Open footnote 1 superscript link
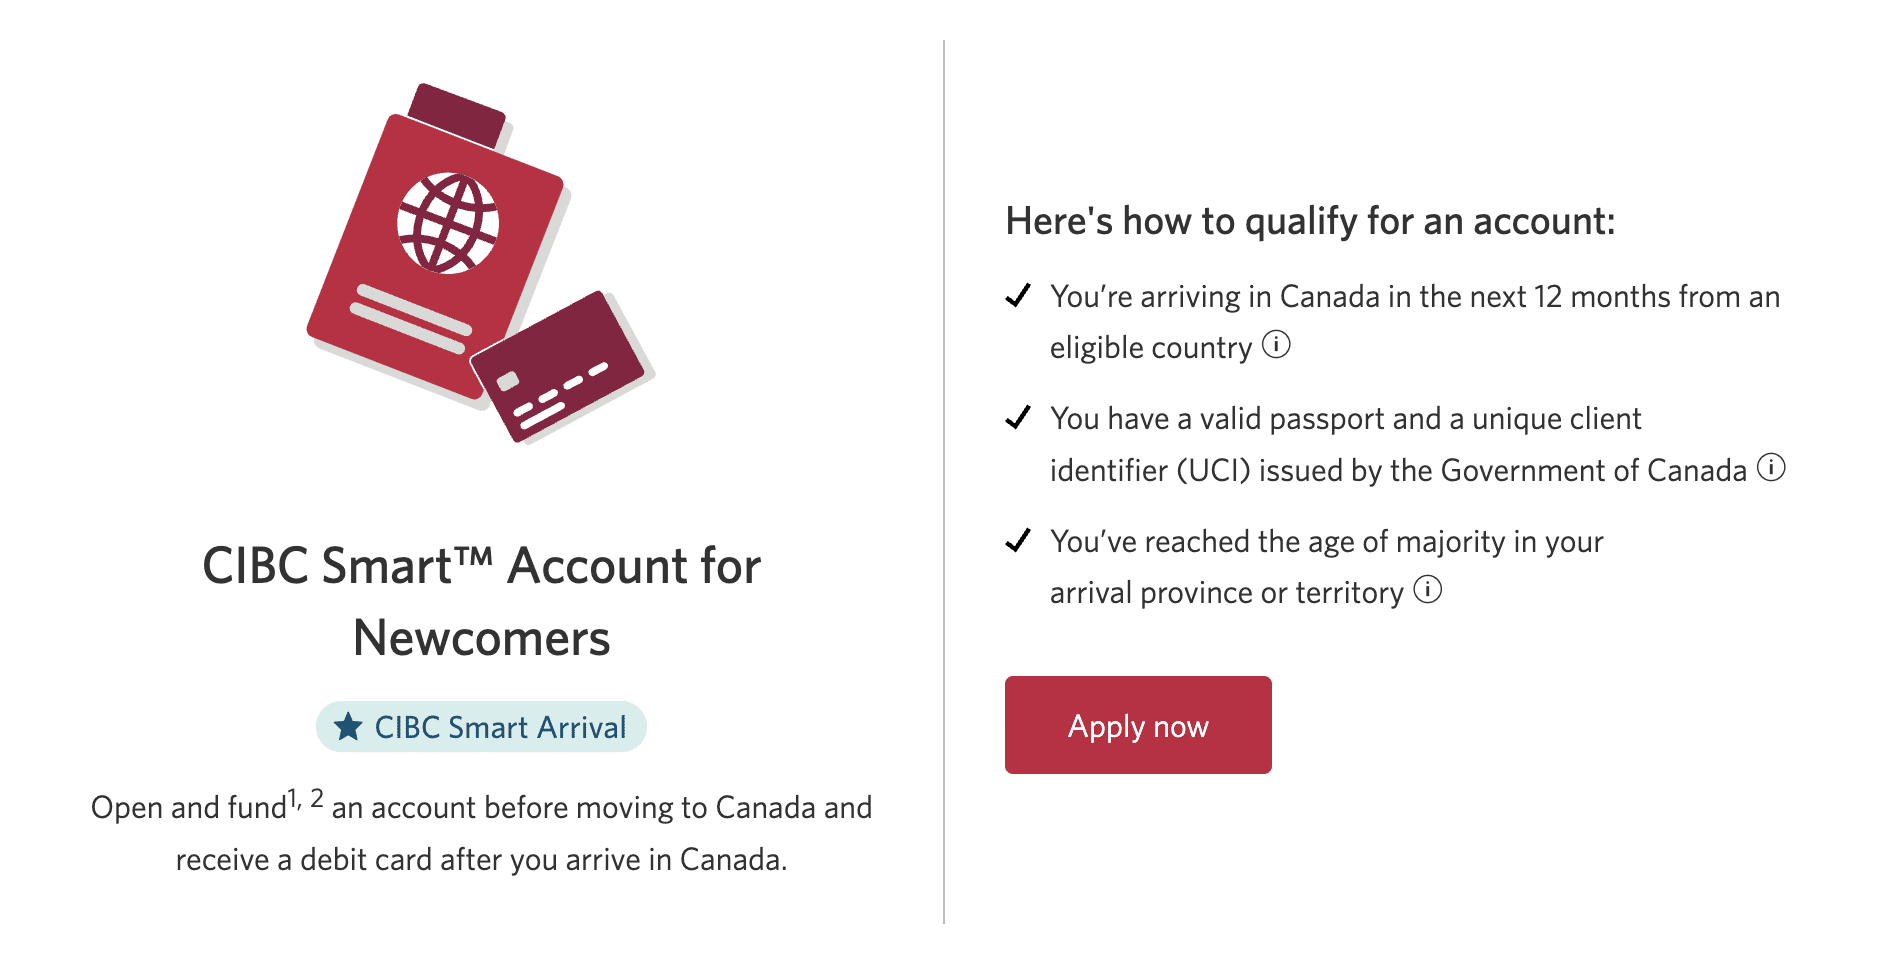Image resolution: width=1892 pixels, height=964 pixels. [x=294, y=799]
